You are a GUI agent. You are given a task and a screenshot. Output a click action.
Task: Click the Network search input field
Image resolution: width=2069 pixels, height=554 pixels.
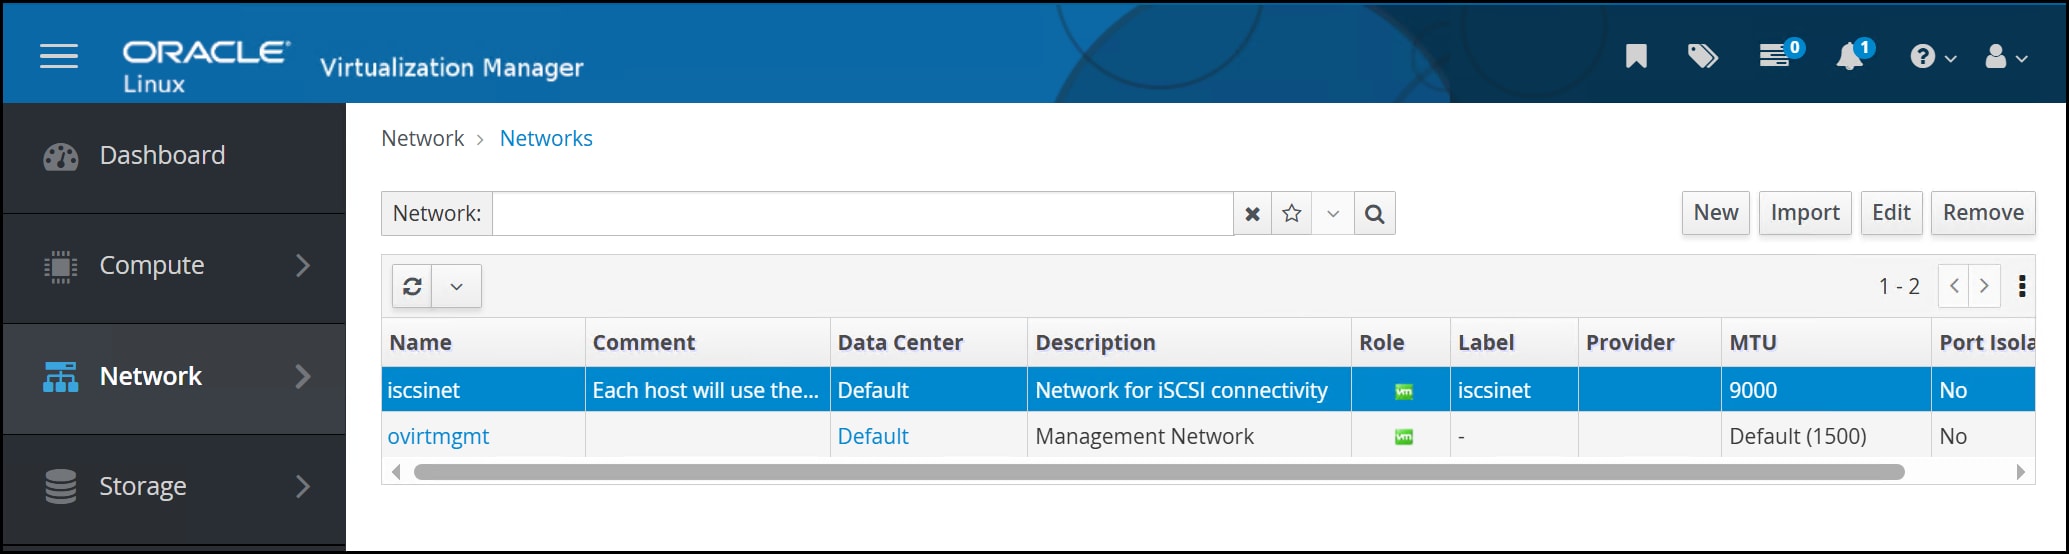click(x=862, y=213)
